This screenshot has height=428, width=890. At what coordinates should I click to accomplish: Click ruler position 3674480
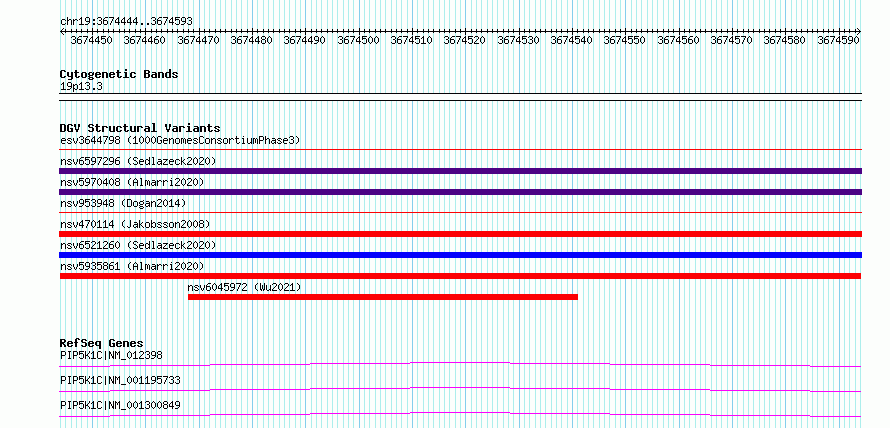(251, 40)
